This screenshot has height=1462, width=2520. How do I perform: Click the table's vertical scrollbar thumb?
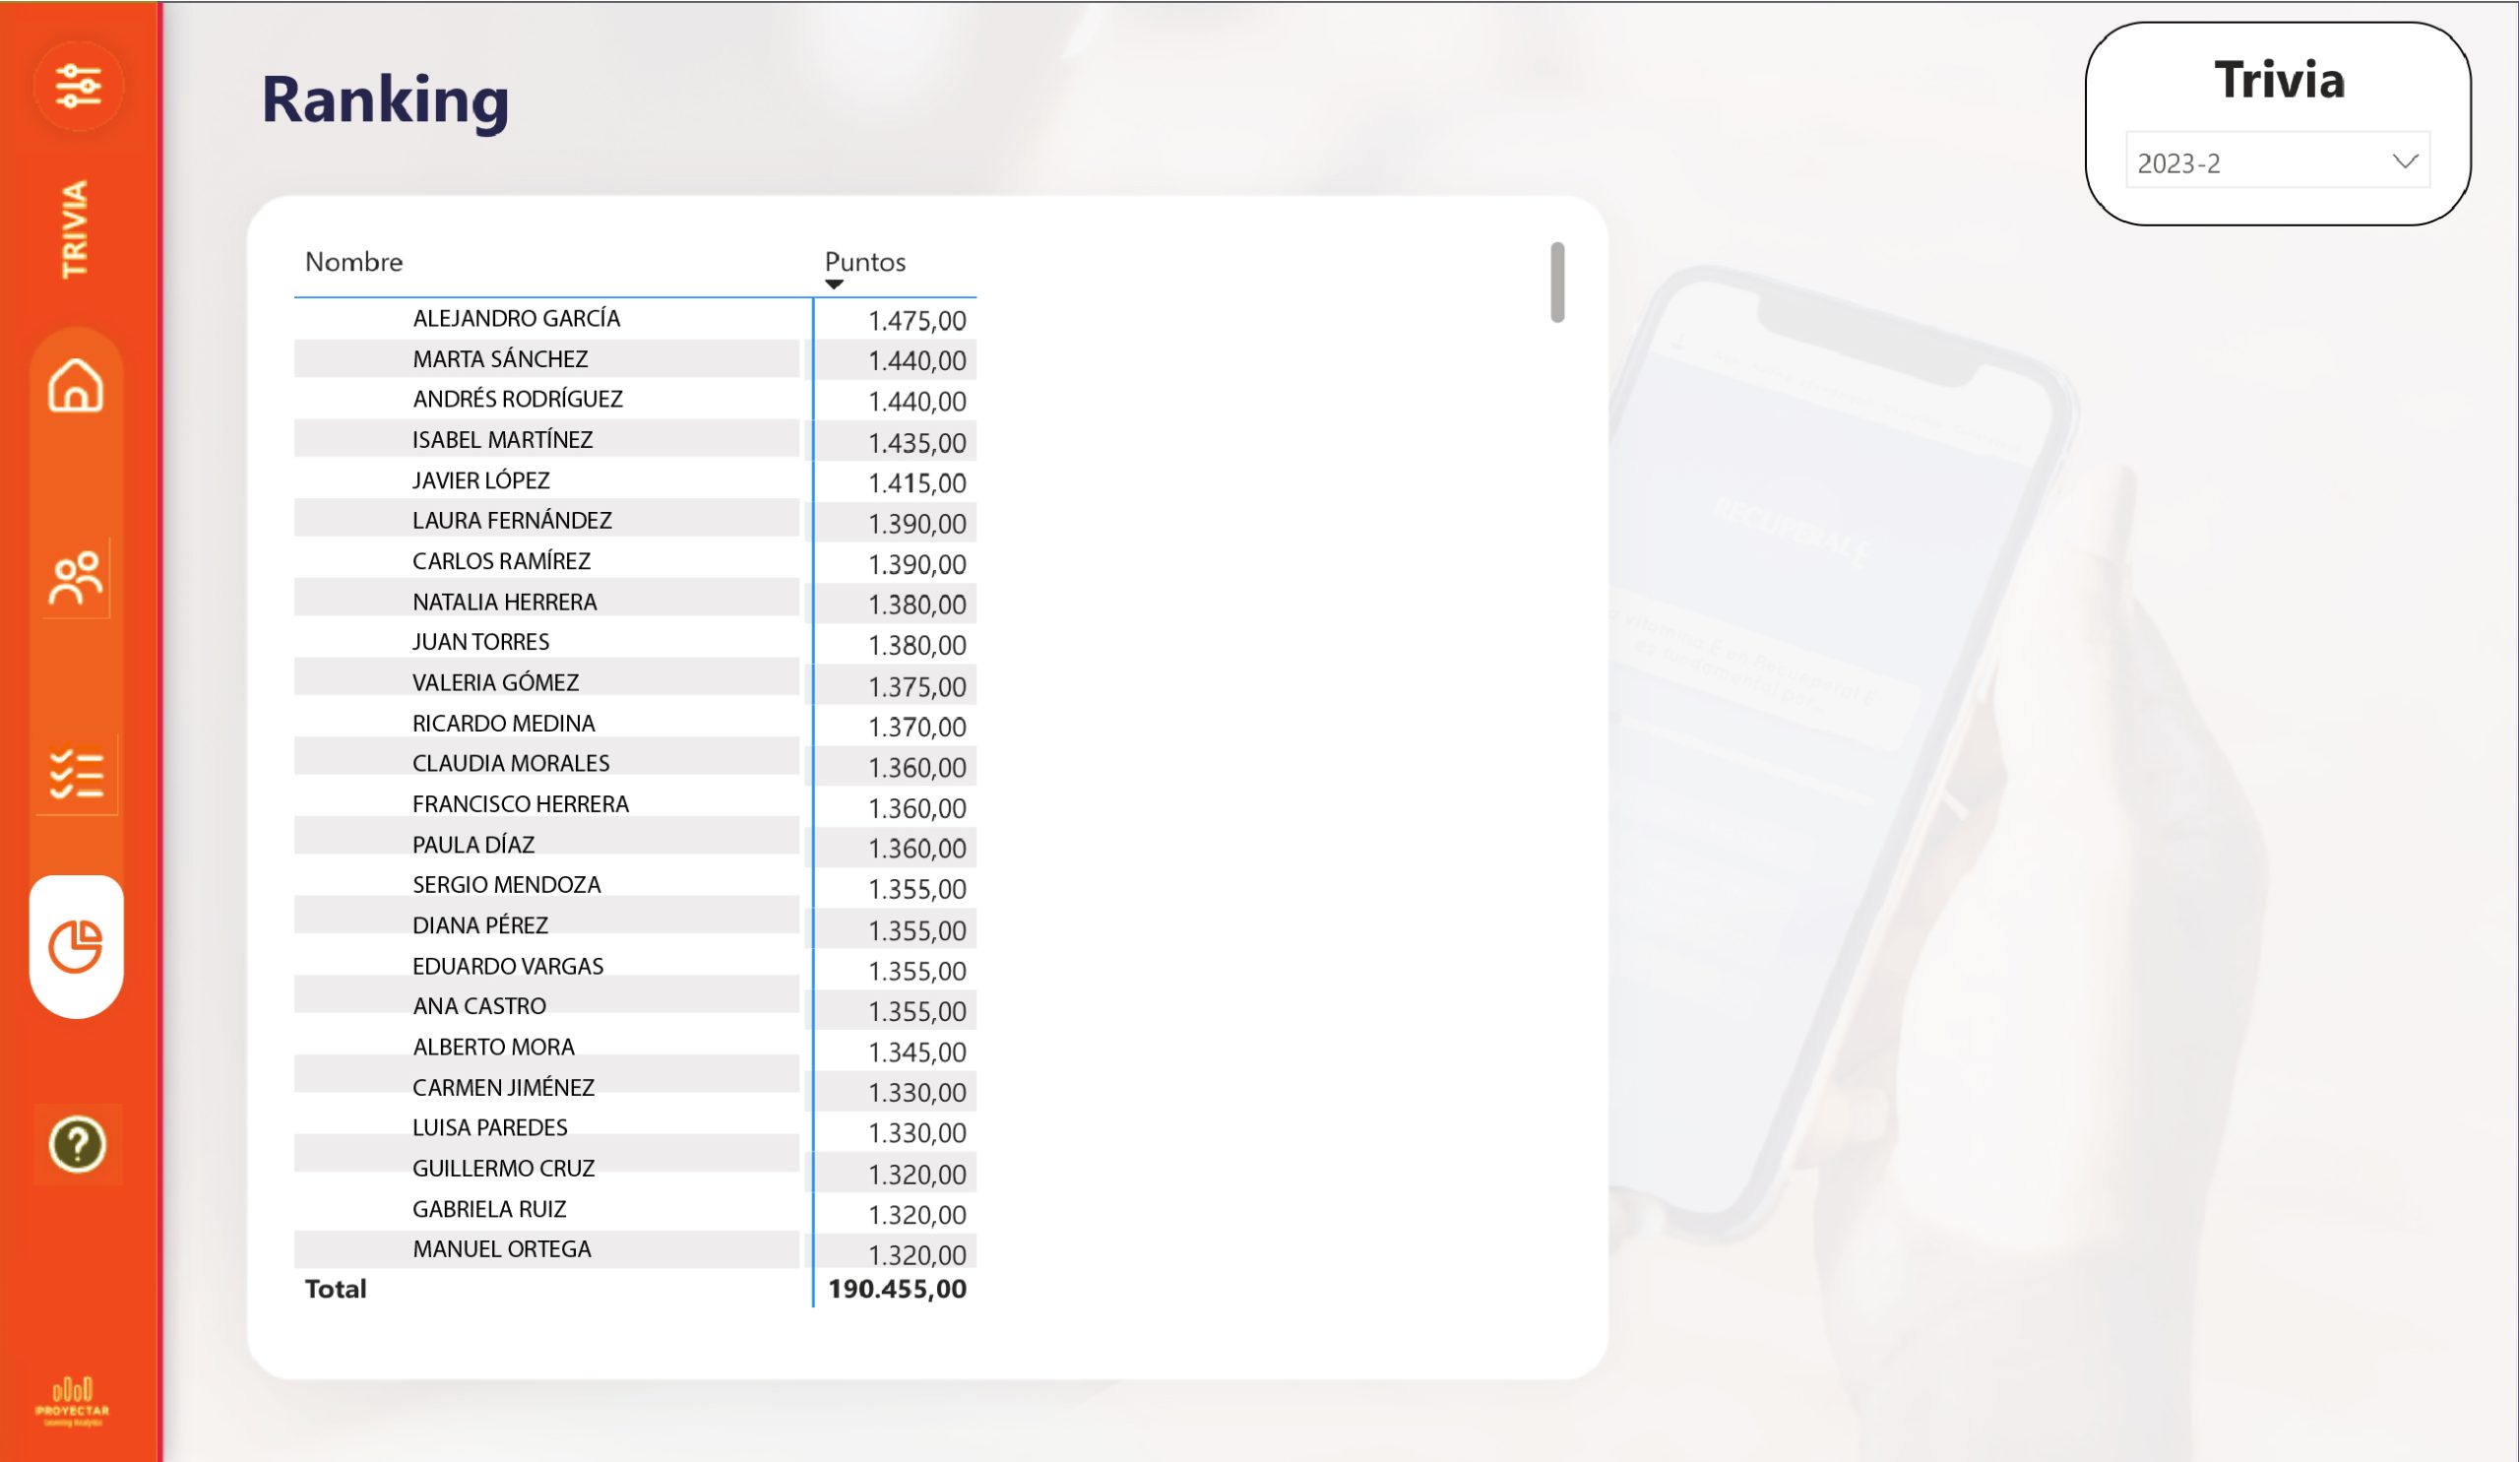1557,282
